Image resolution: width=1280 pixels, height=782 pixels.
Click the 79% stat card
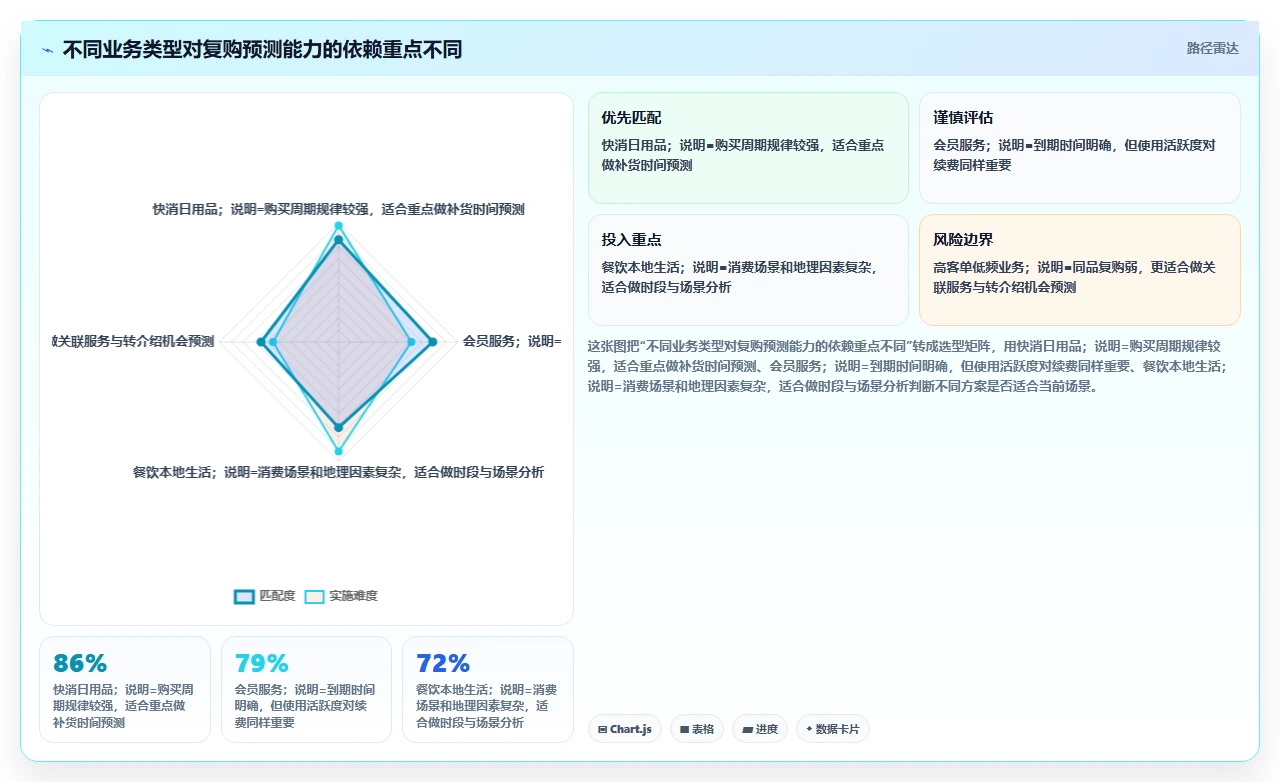pyautogui.click(x=306, y=690)
